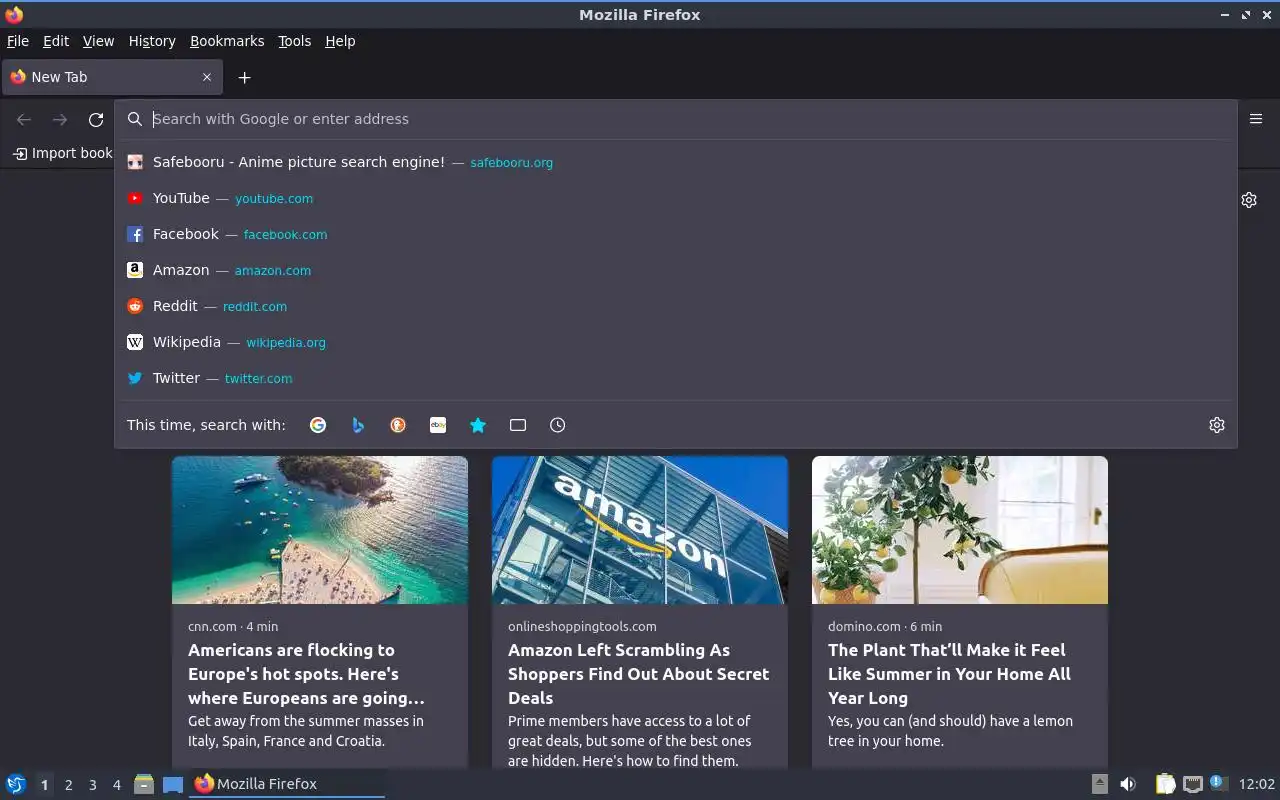Click the show desktop taskbar icon
The height and width of the screenshot is (800, 1280).
pyautogui.click(x=173, y=784)
